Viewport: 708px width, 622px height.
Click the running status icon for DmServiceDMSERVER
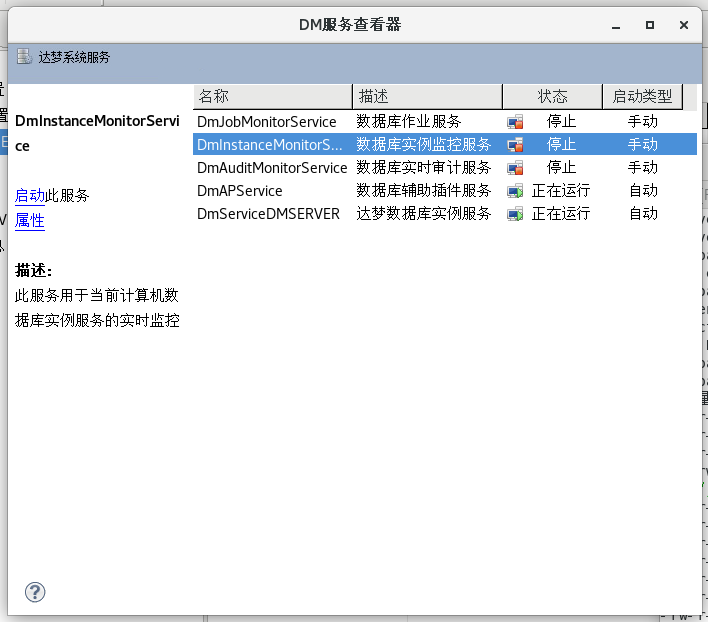(x=515, y=214)
